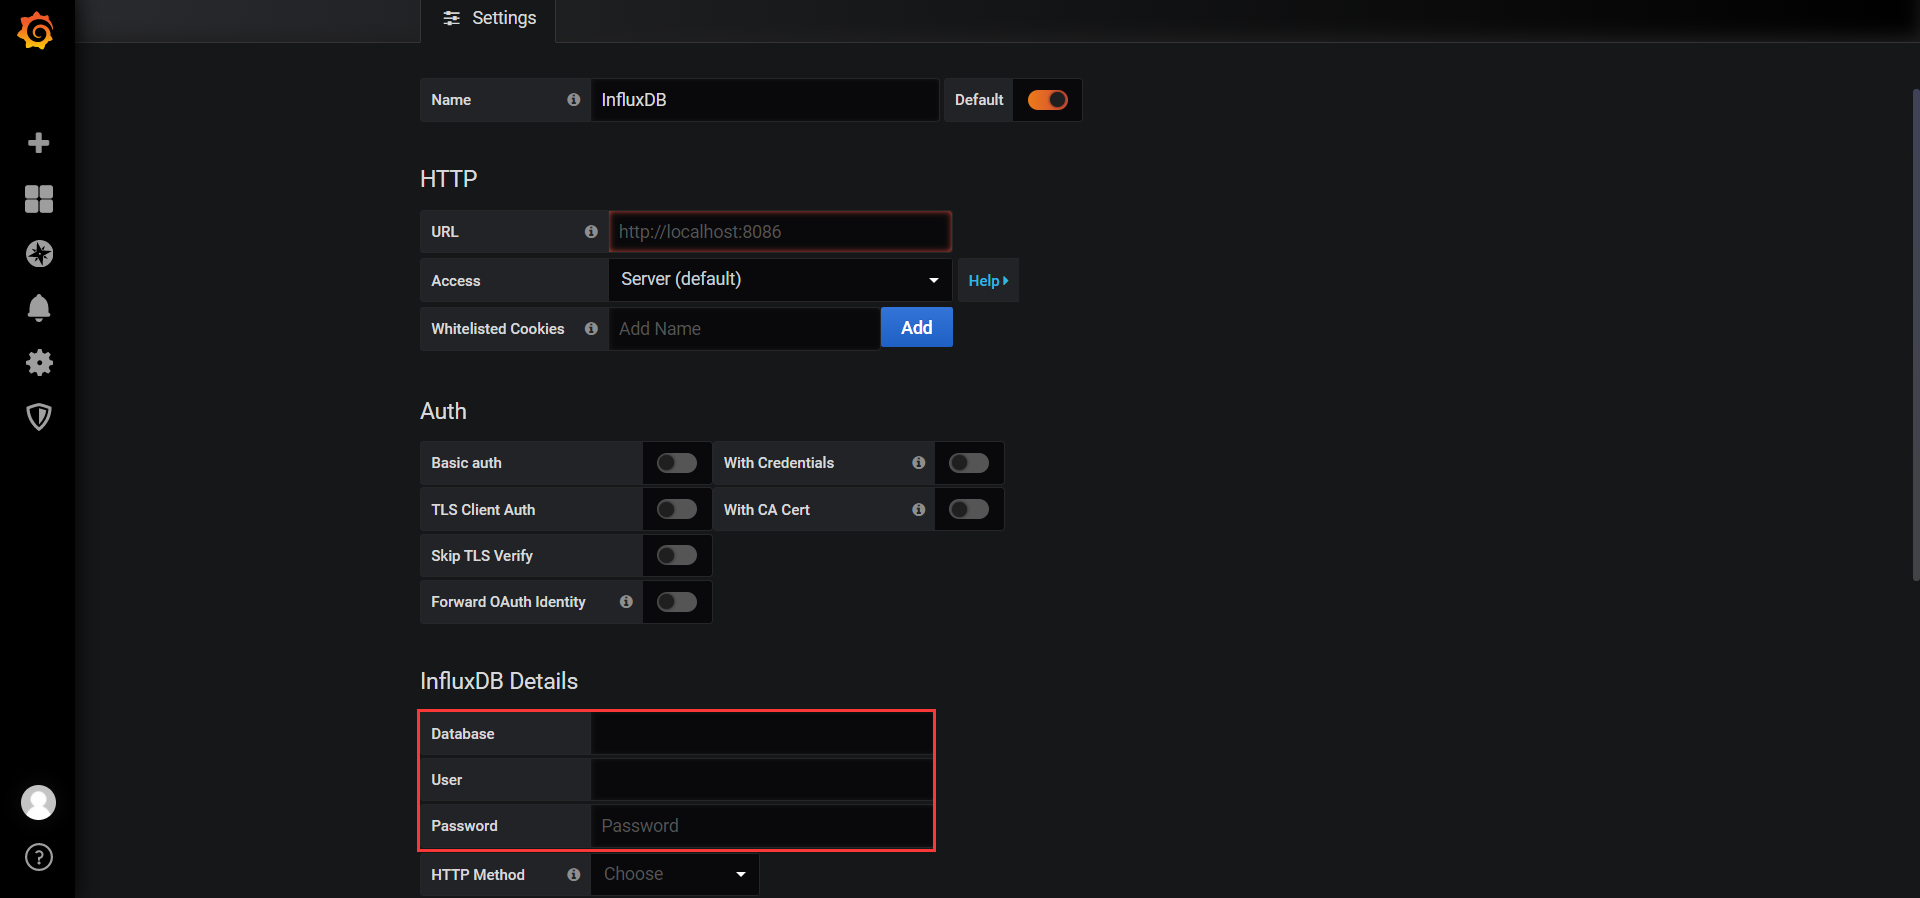Enable the With CA Cert toggle

[969, 510]
